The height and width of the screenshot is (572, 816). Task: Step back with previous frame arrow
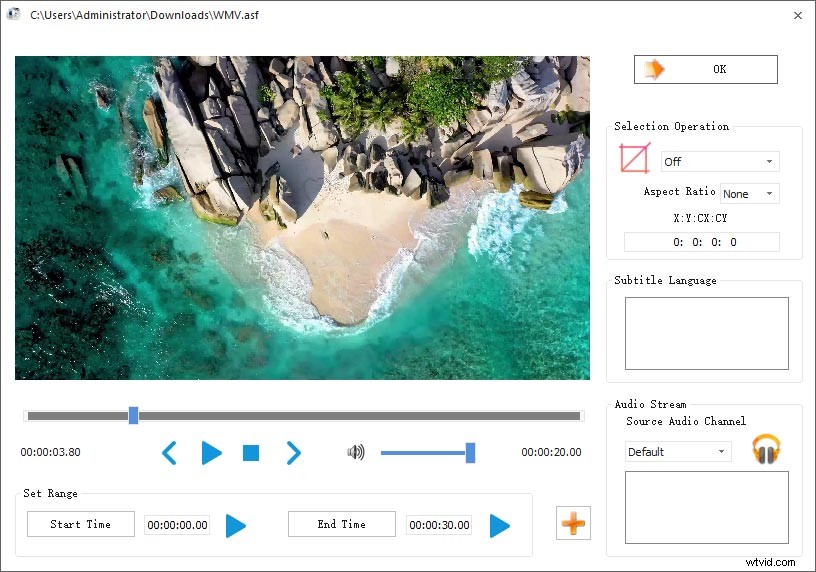pyautogui.click(x=169, y=453)
